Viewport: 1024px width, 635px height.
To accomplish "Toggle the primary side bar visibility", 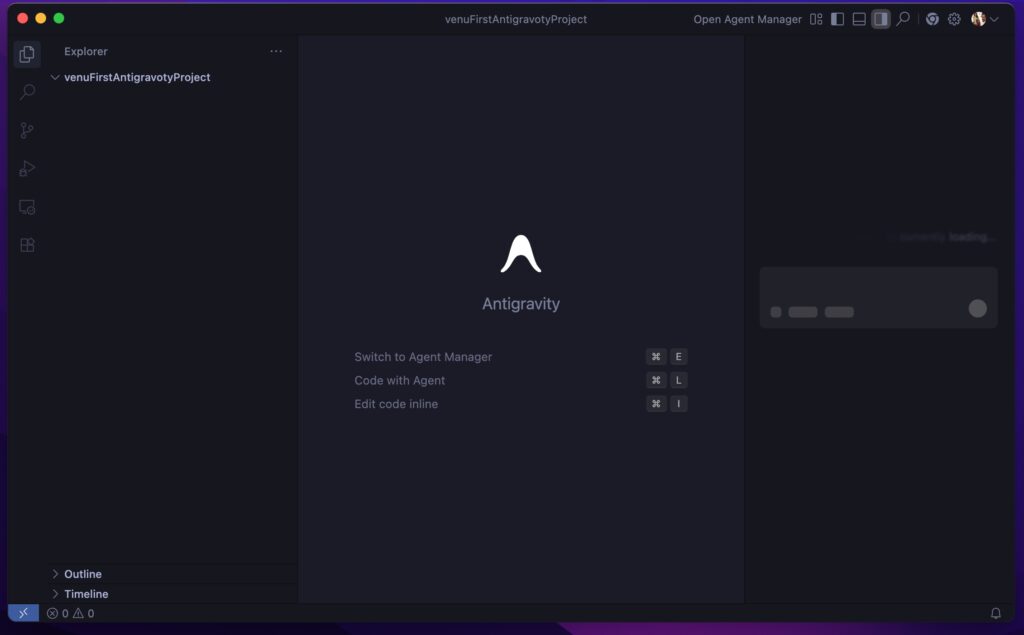I will (x=838, y=19).
